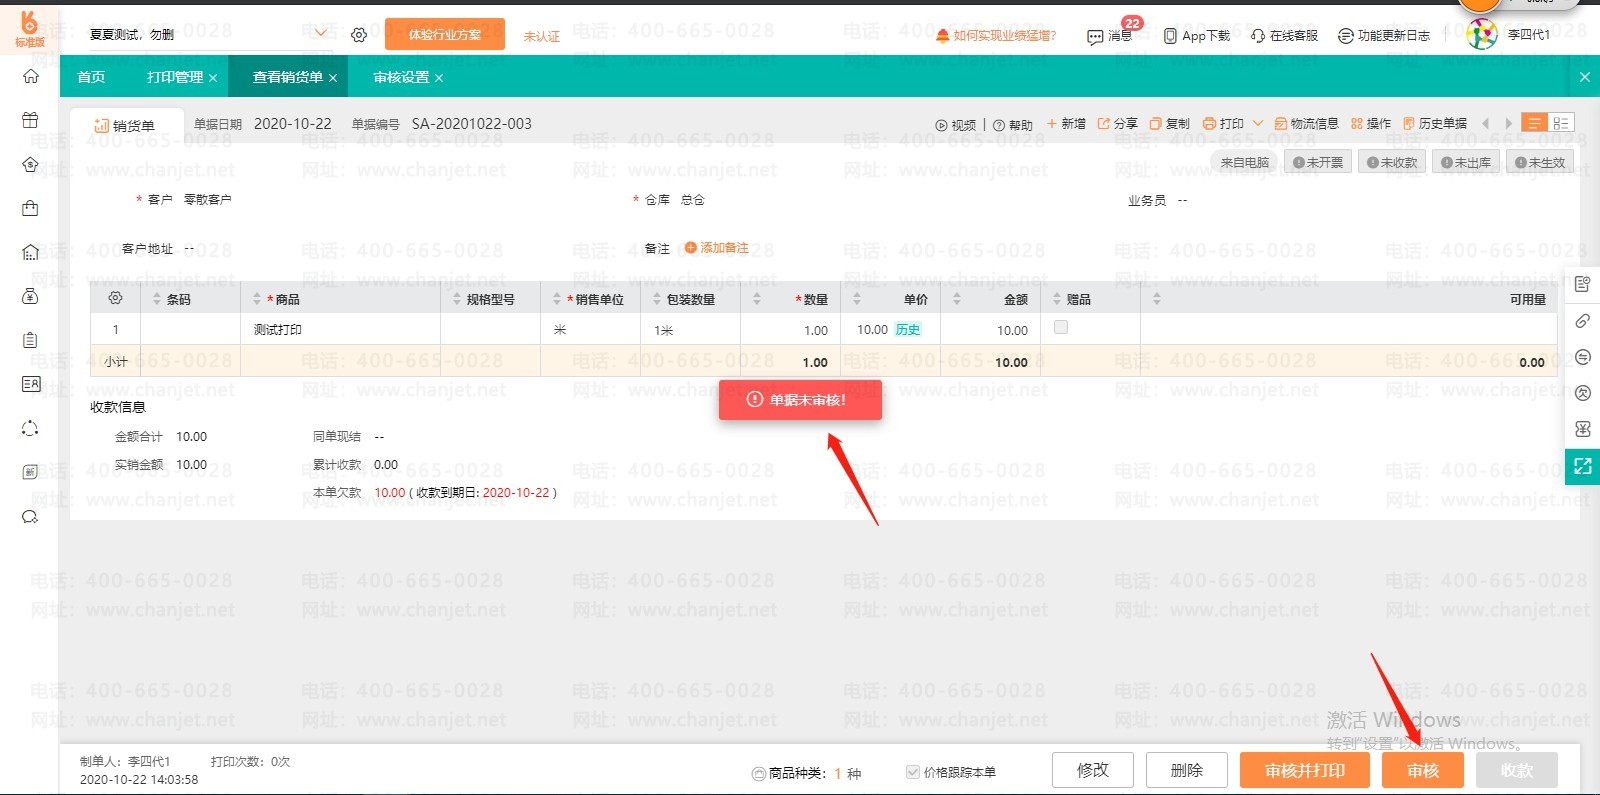Click 新增 to create a new document

coord(1066,124)
